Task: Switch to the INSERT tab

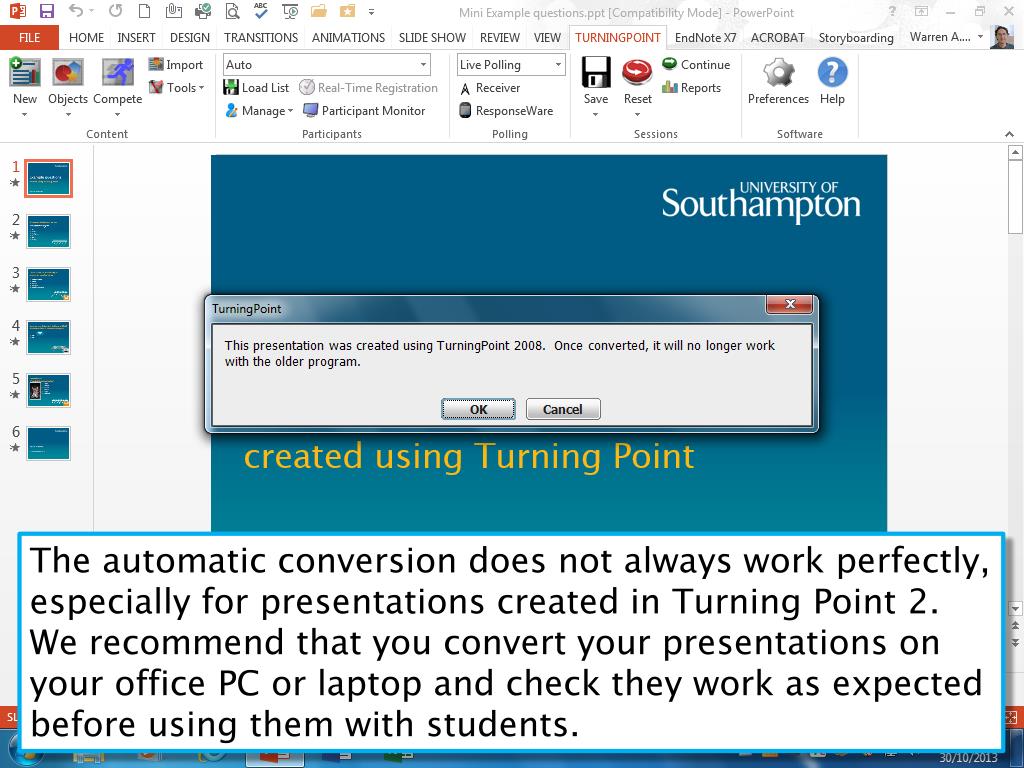Action: tap(136, 38)
